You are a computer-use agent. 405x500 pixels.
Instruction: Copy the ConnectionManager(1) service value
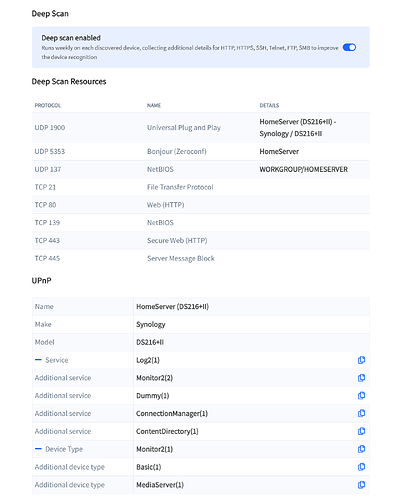361,413
